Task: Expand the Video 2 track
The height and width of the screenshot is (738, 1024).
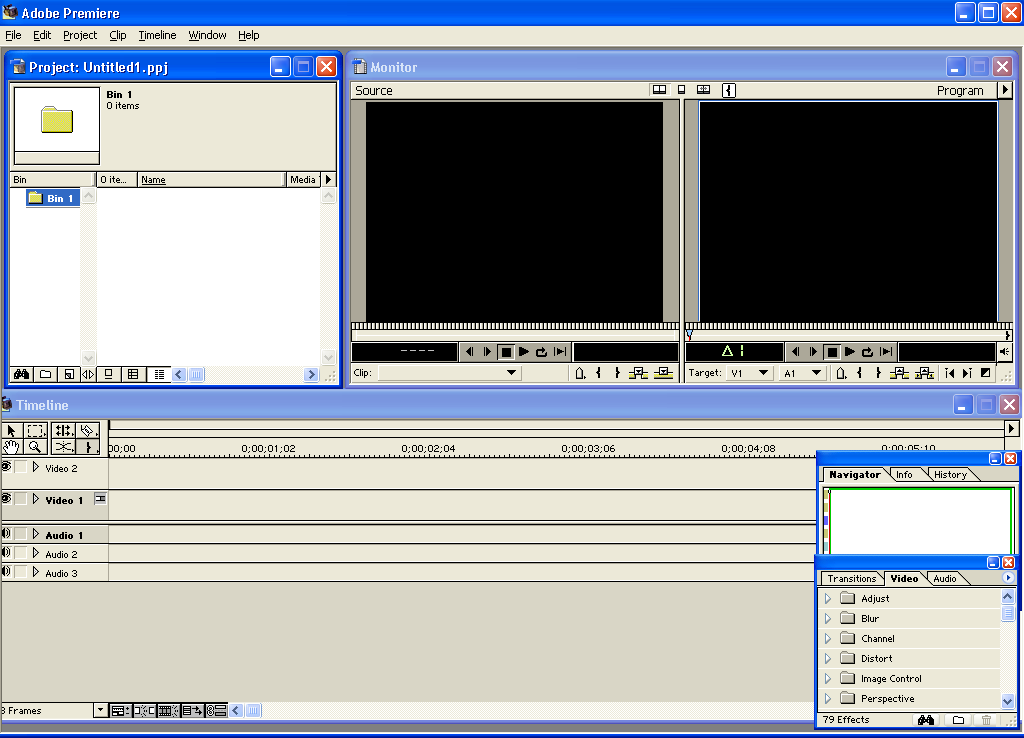Action: [36, 467]
